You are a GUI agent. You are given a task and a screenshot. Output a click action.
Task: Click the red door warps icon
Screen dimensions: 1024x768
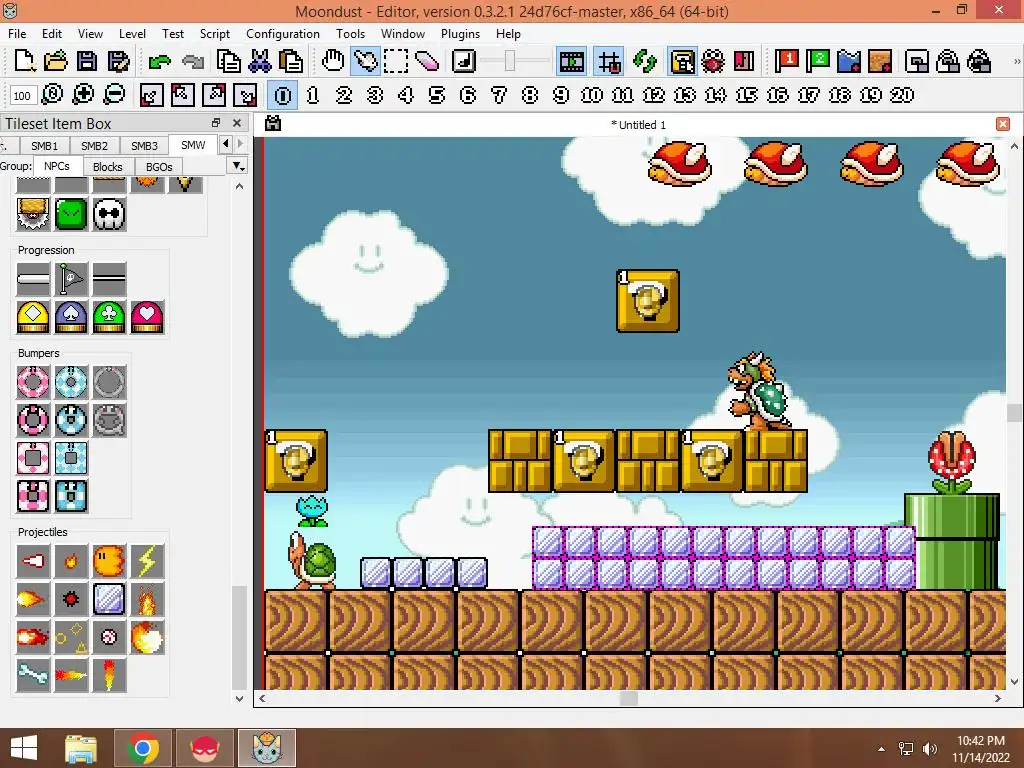(x=744, y=61)
